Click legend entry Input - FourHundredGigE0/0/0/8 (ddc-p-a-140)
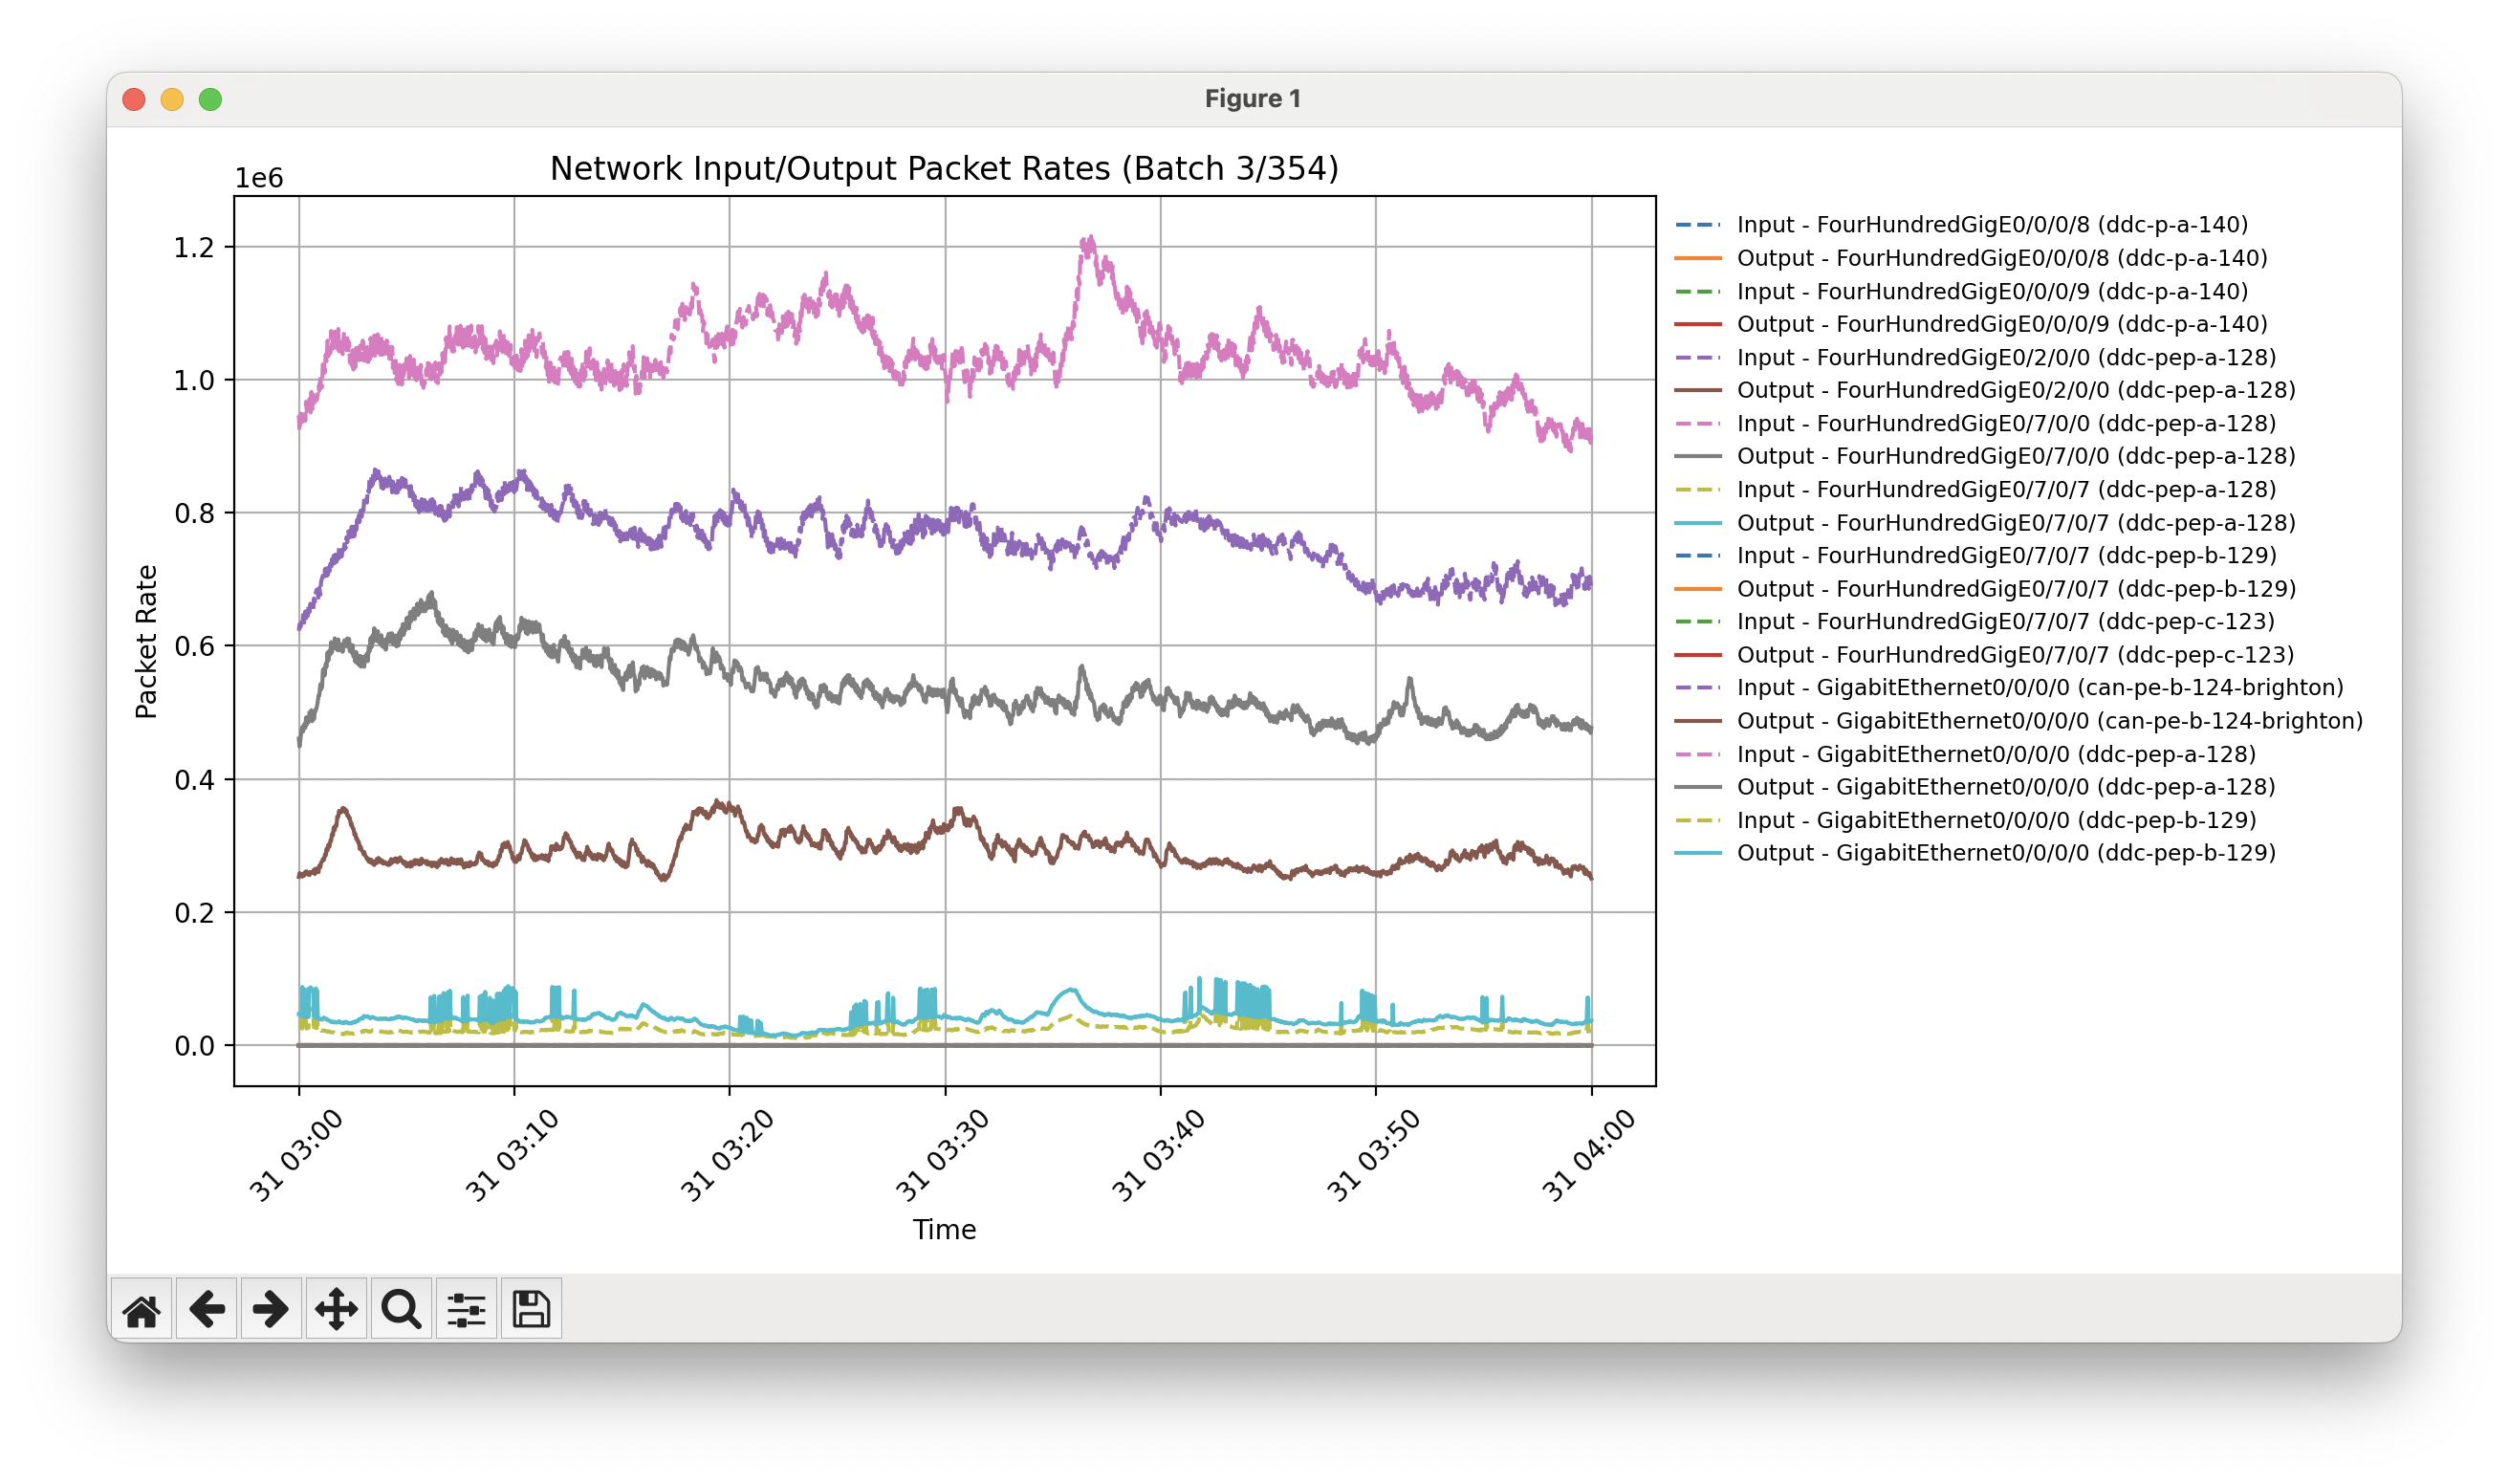 (1991, 225)
